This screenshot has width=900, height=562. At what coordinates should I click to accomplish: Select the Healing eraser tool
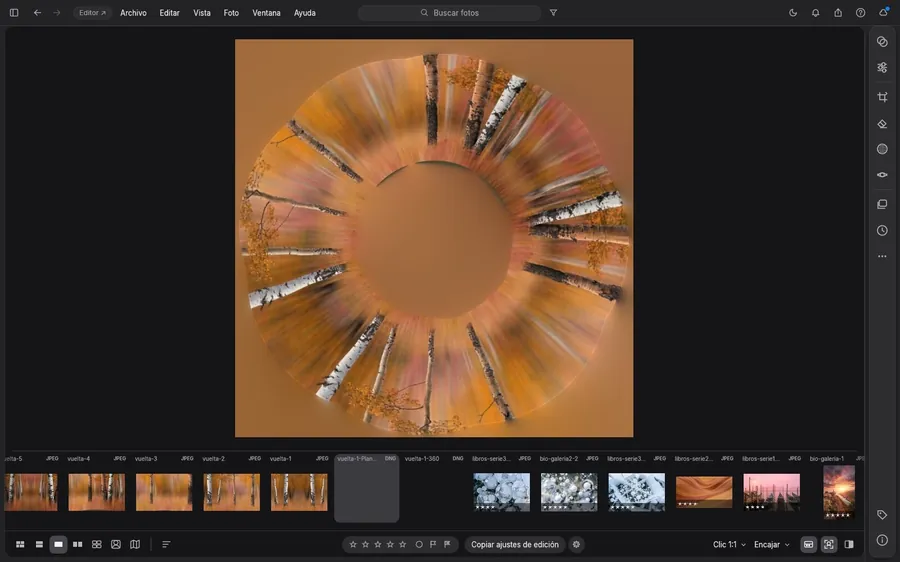[x=882, y=123]
